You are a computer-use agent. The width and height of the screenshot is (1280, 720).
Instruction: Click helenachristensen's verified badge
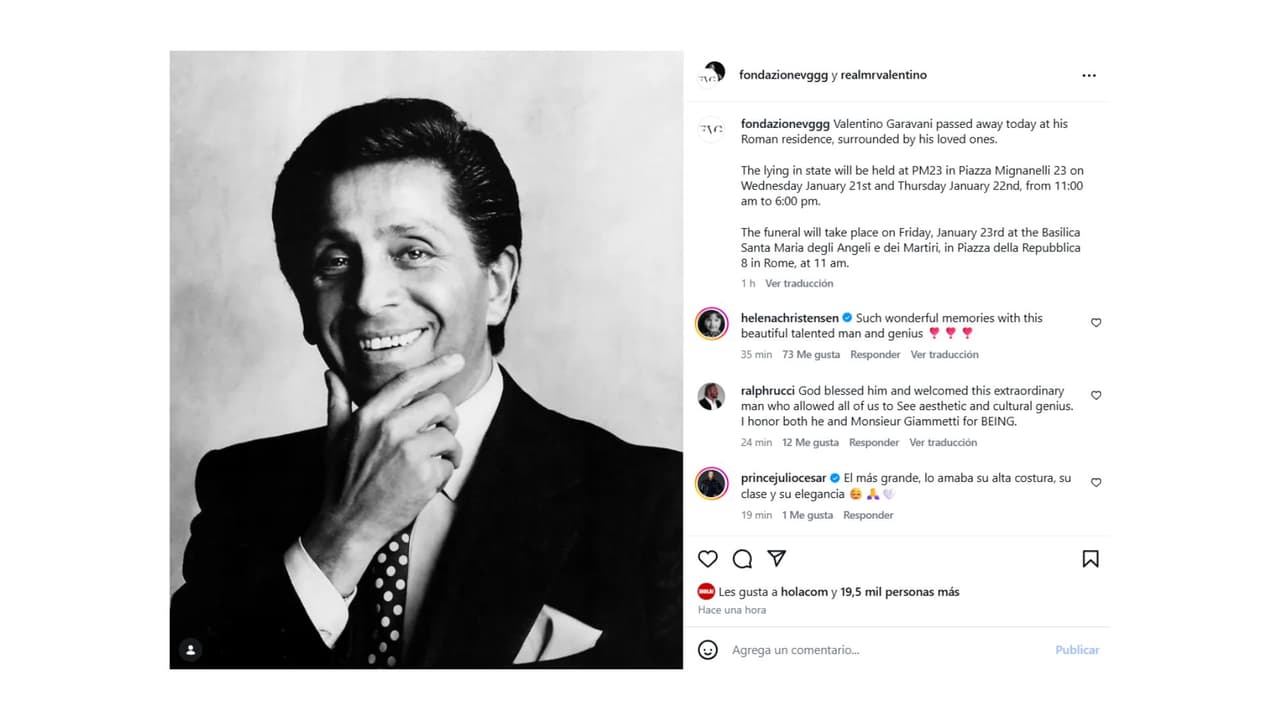point(845,317)
